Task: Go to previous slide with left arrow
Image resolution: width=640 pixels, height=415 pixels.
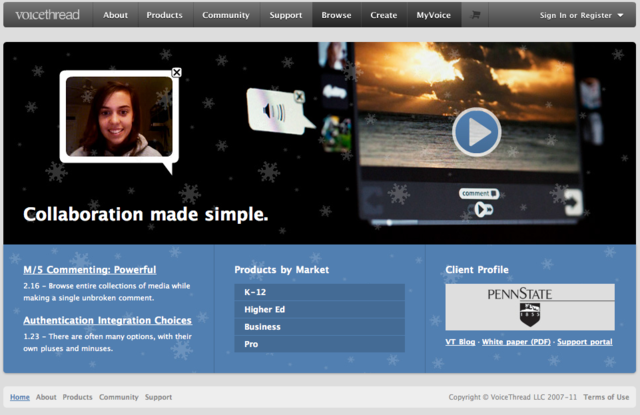Action: [373, 201]
